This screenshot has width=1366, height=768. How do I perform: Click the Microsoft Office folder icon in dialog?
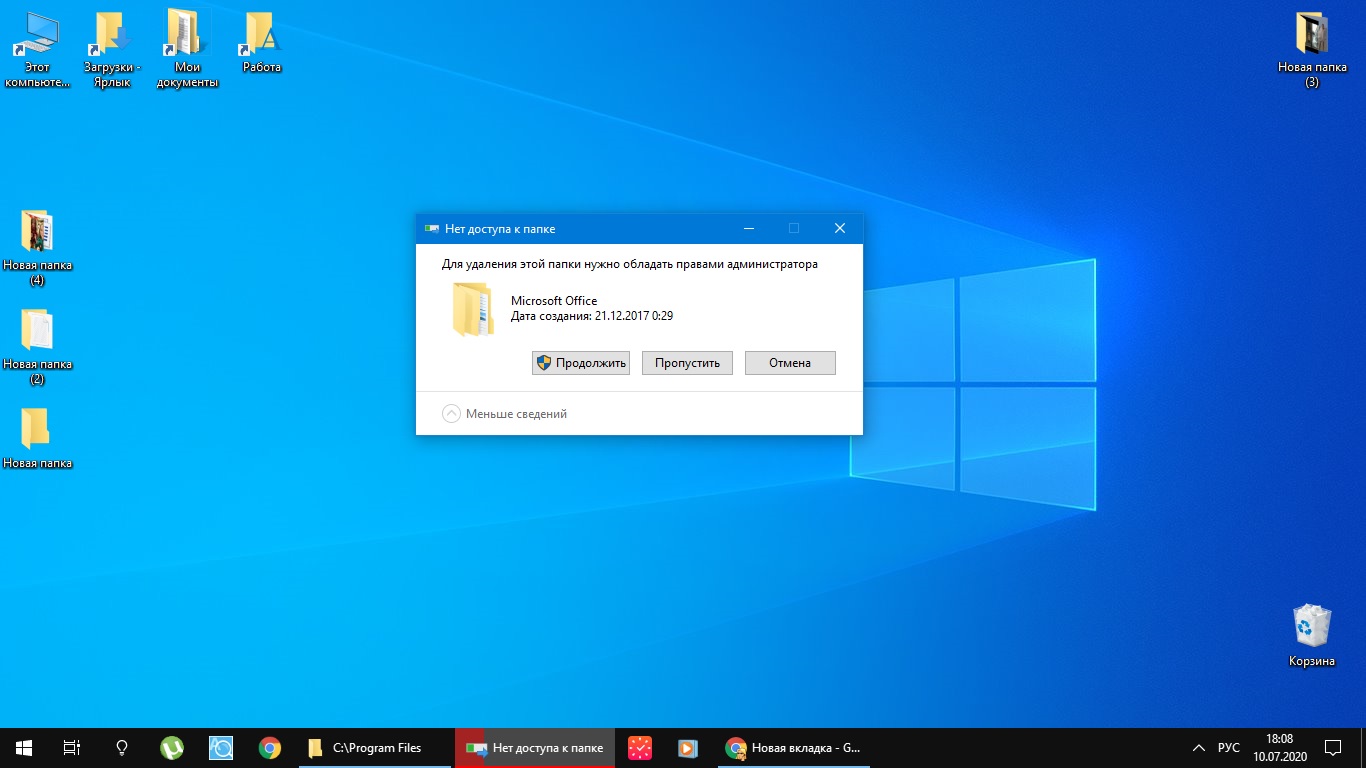(x=473, y=309)
